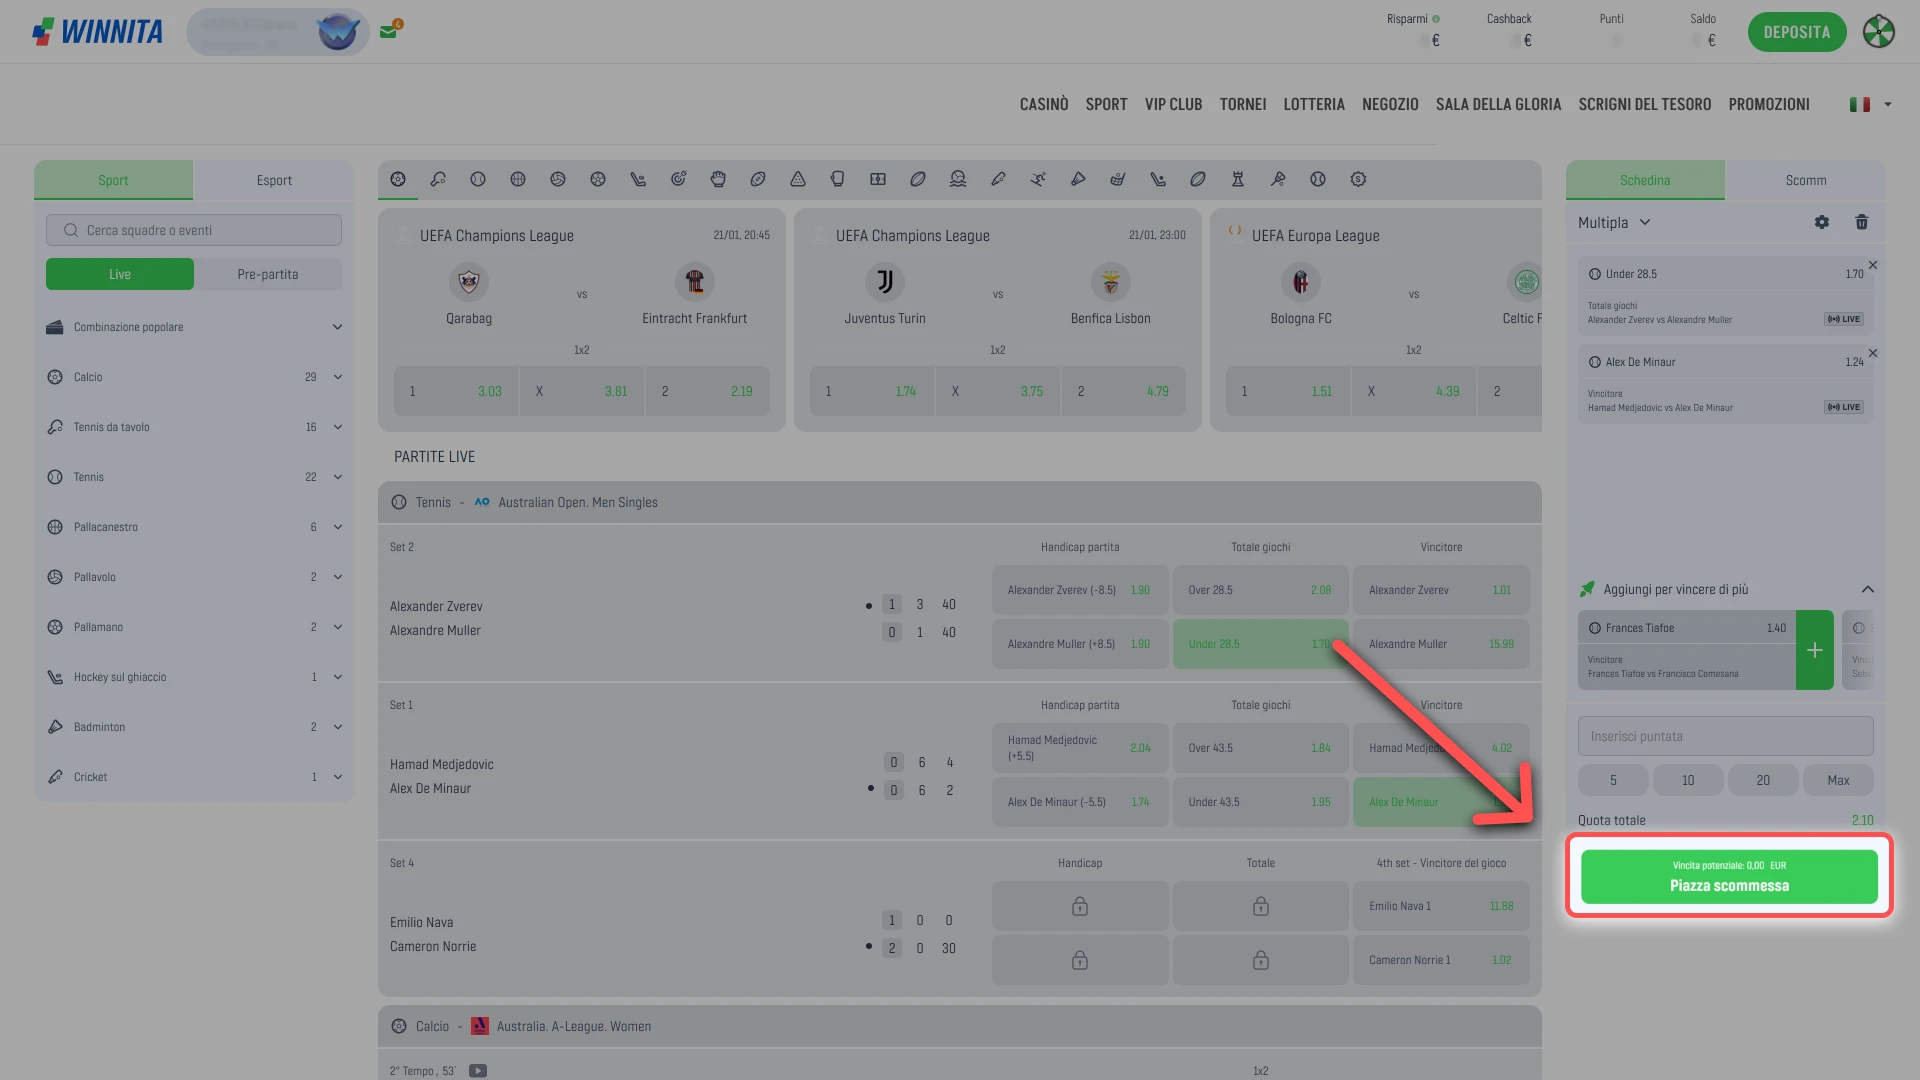Click the Piazza scommessa button
This screenshot has height=1080, width=1920.
click(1729, 877)
